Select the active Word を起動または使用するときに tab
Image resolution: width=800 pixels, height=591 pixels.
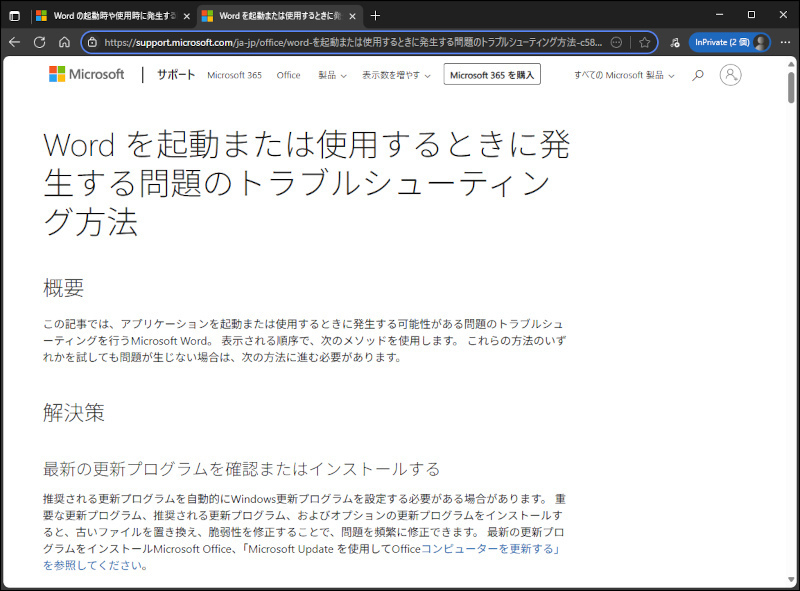(279, 16)
